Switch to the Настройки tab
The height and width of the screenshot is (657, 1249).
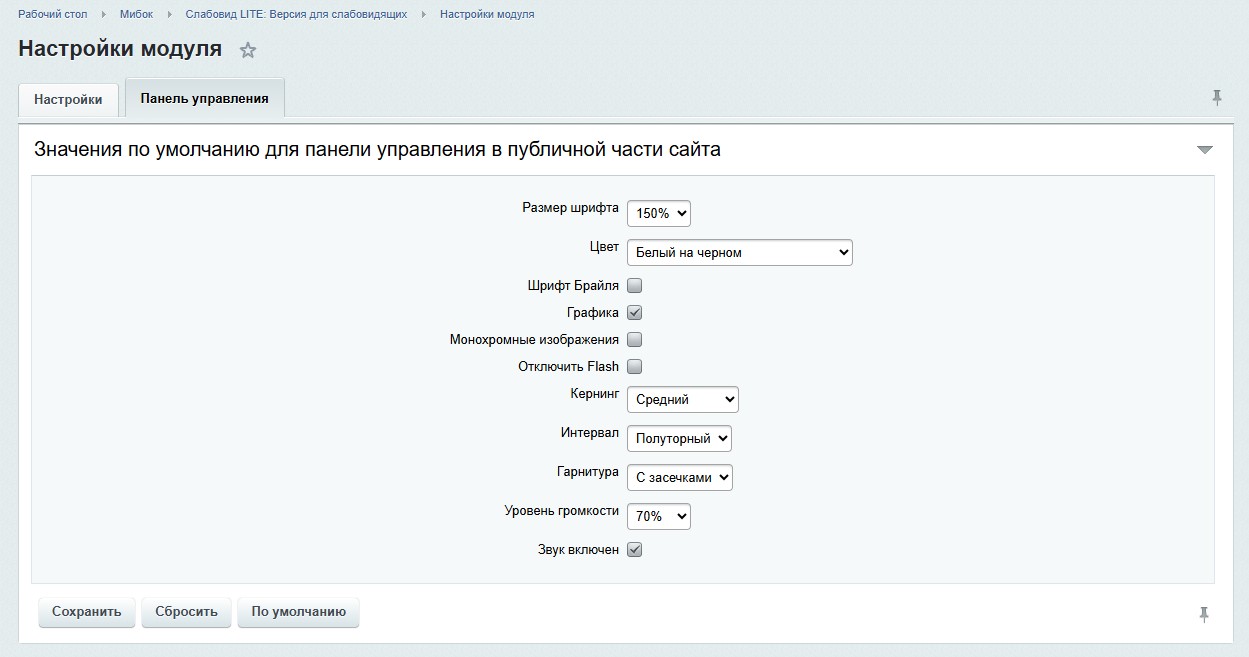tap(68, 100)
